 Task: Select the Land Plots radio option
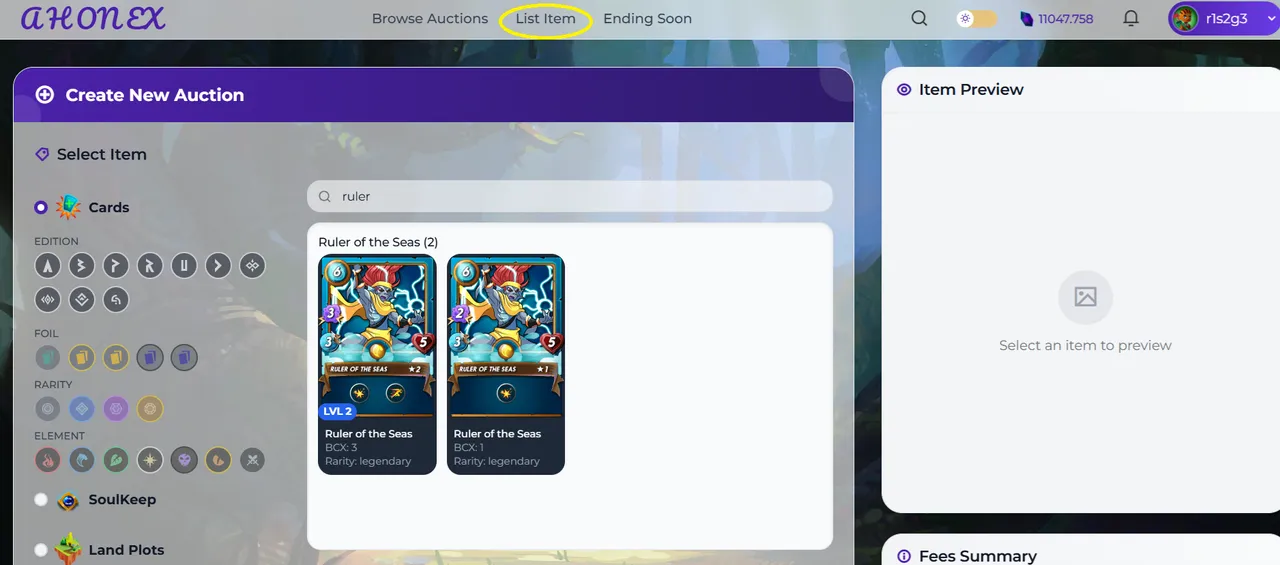point(41,550)
